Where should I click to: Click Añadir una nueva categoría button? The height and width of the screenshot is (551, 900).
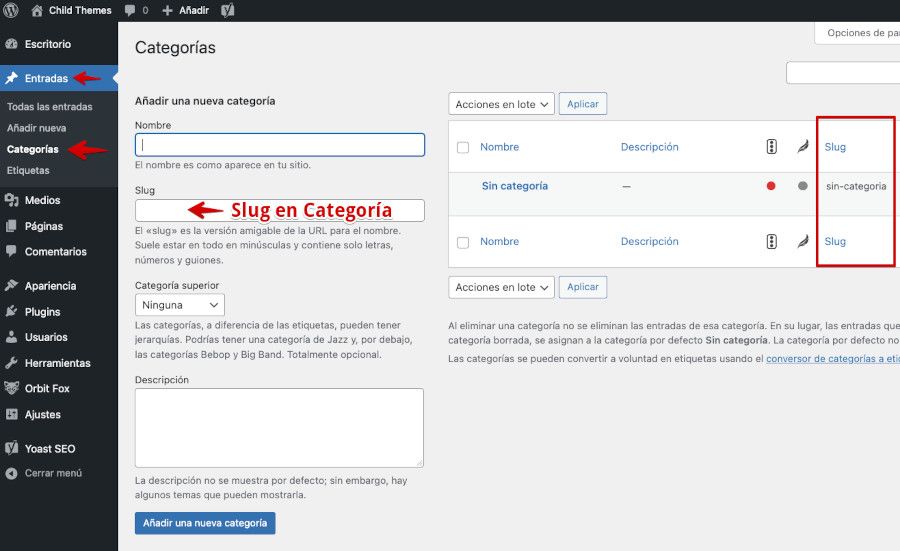tap(205, 523)
